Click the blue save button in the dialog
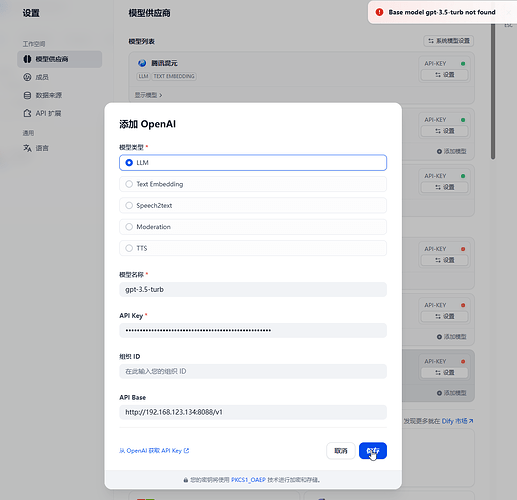The height and width of the screenshot is (500, 517). (373, 451)
